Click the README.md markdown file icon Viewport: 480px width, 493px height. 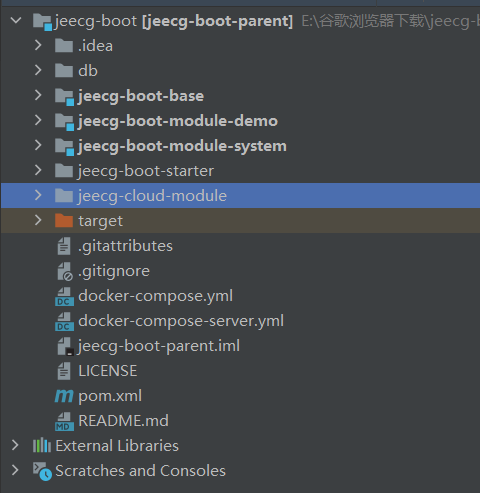pos(64,421)
